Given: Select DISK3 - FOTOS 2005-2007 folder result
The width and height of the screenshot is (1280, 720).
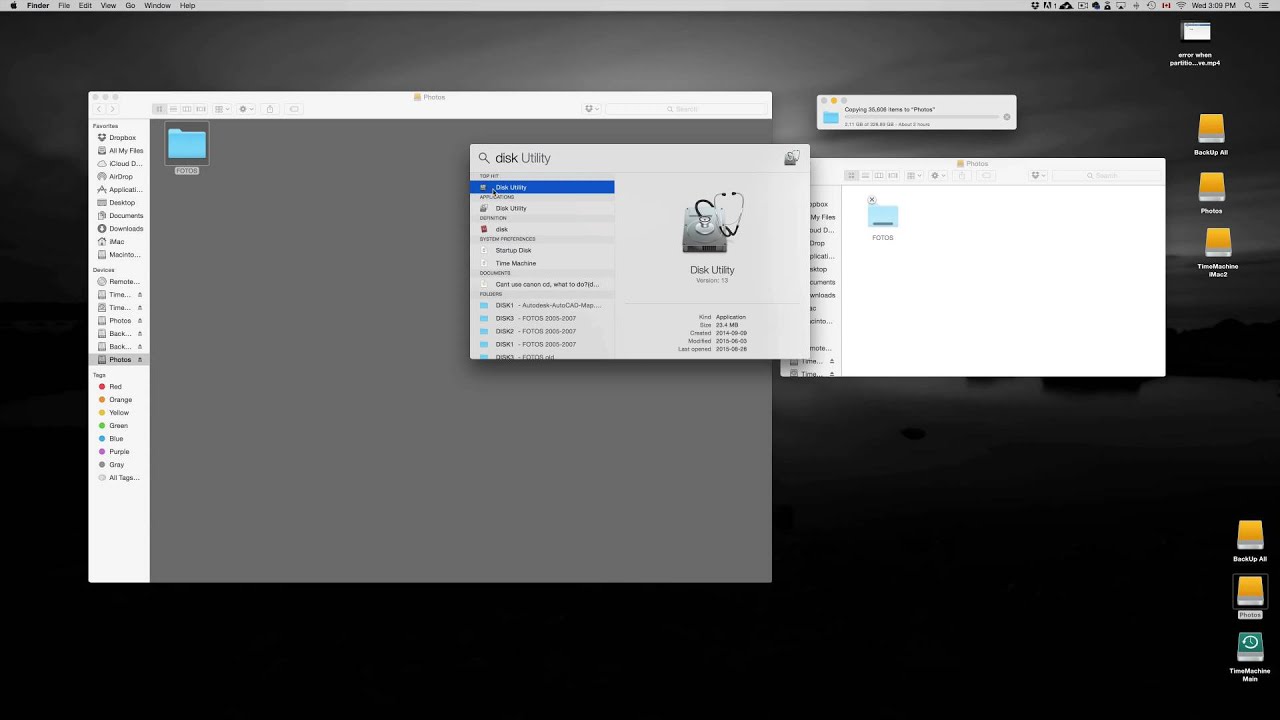Looking at the screenshot, I should [542, 318].
